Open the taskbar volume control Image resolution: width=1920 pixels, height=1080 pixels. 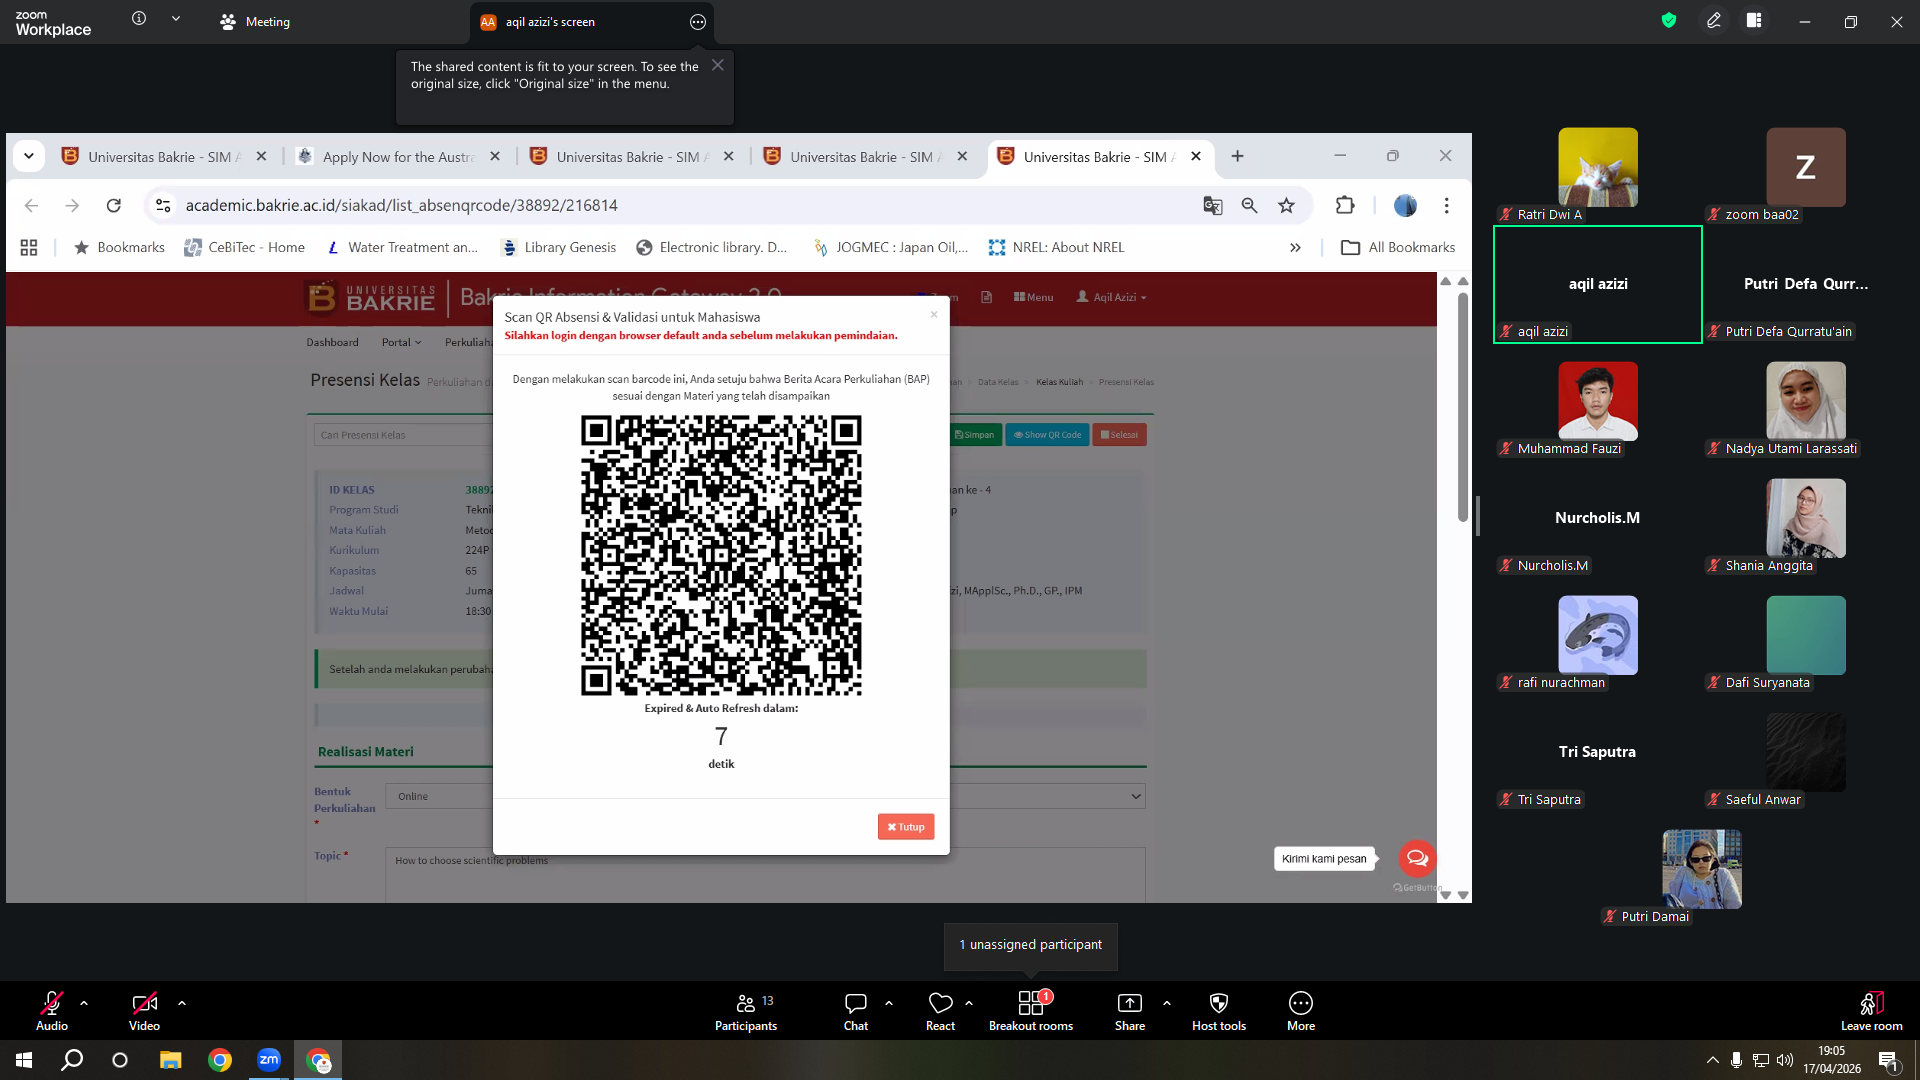tap(1785, 1060)
